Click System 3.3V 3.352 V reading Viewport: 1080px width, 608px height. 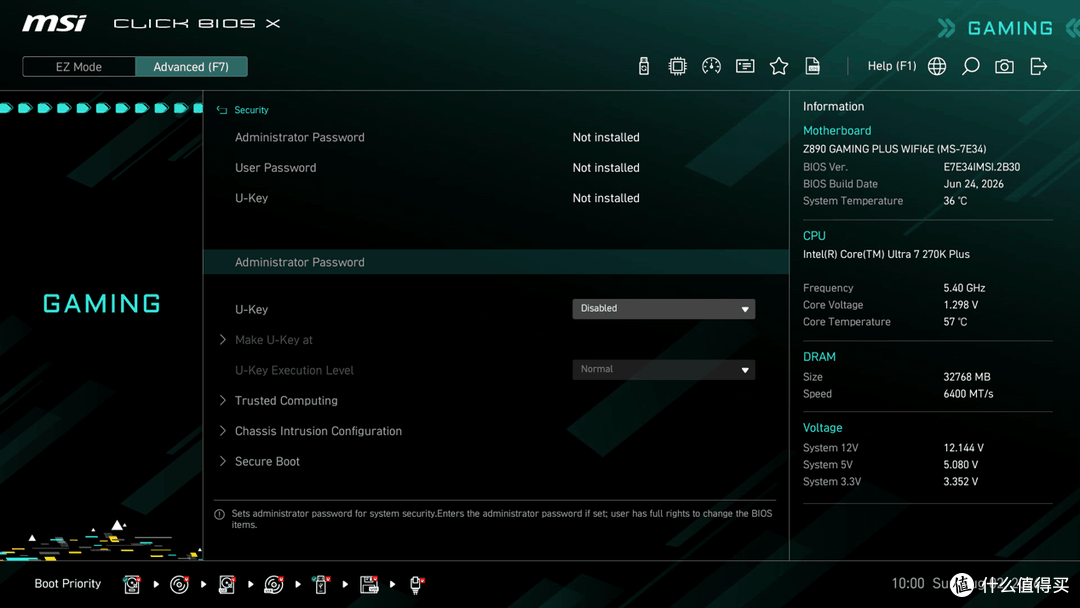point(961,482)
